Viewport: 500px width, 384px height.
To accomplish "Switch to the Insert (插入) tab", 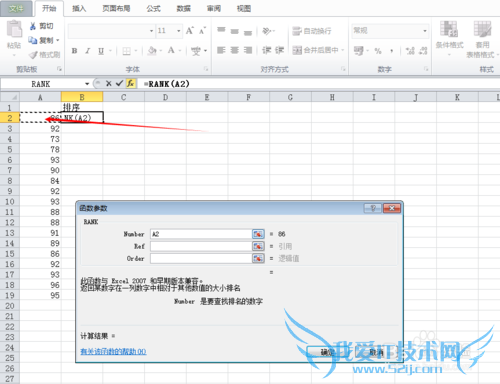I will (79, 8).
